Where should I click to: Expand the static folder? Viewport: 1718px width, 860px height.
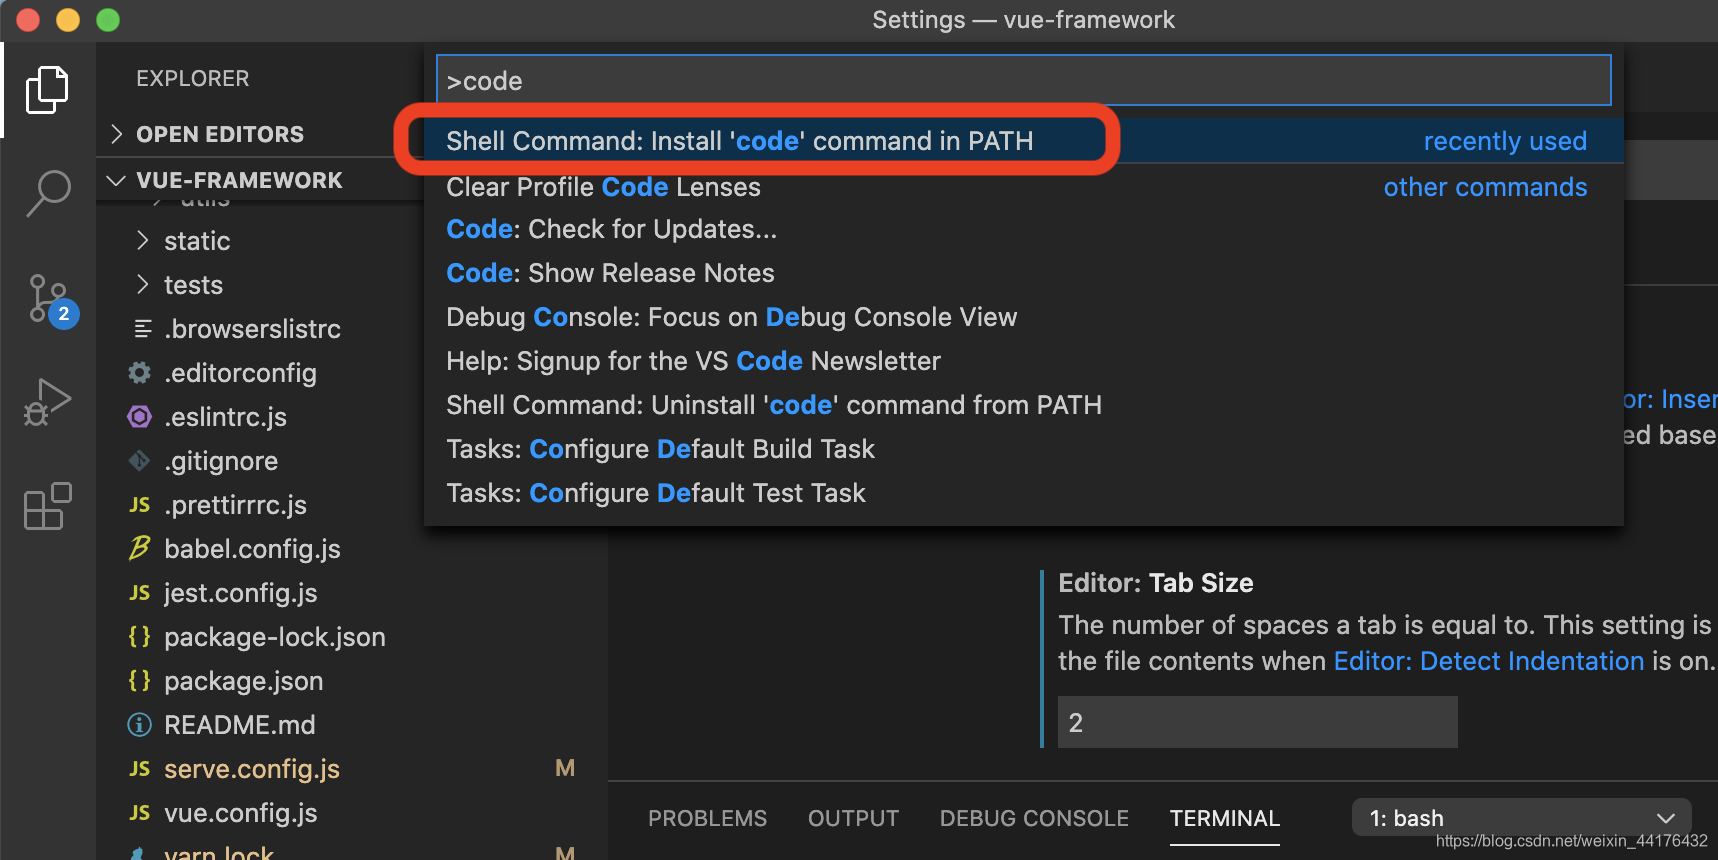[x=196, y=240]
